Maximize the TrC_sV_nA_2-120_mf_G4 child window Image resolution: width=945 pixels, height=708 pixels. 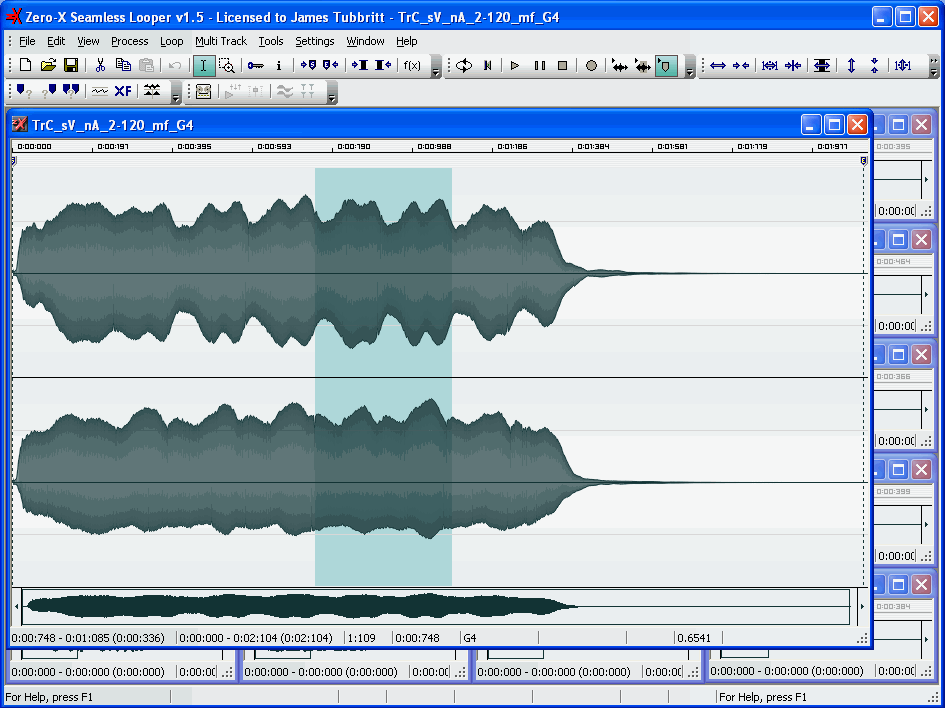click(x=834, y=125)
